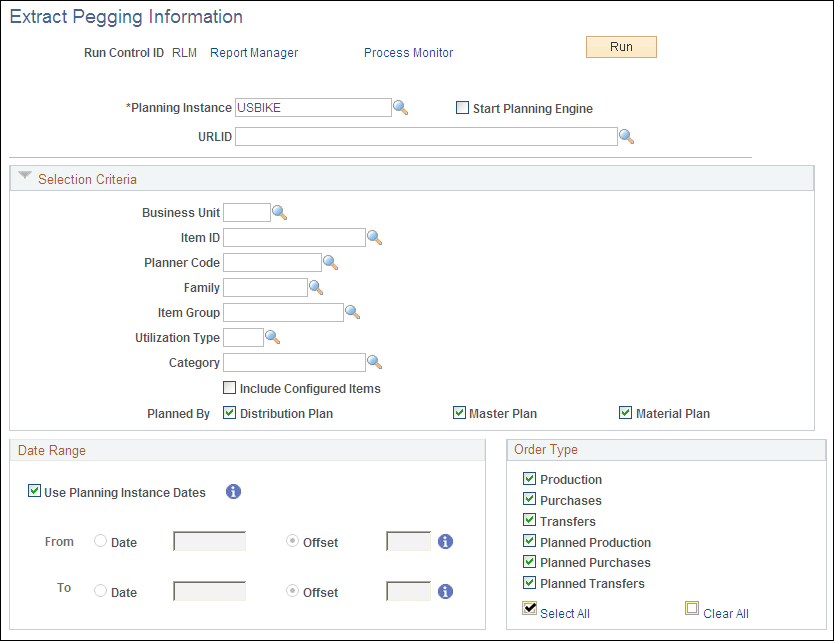Image resolution: width=834 pixels, height=641 pixels.
Task: Enable the Start Planning Engine checkbox
Action: pos(462,107)
